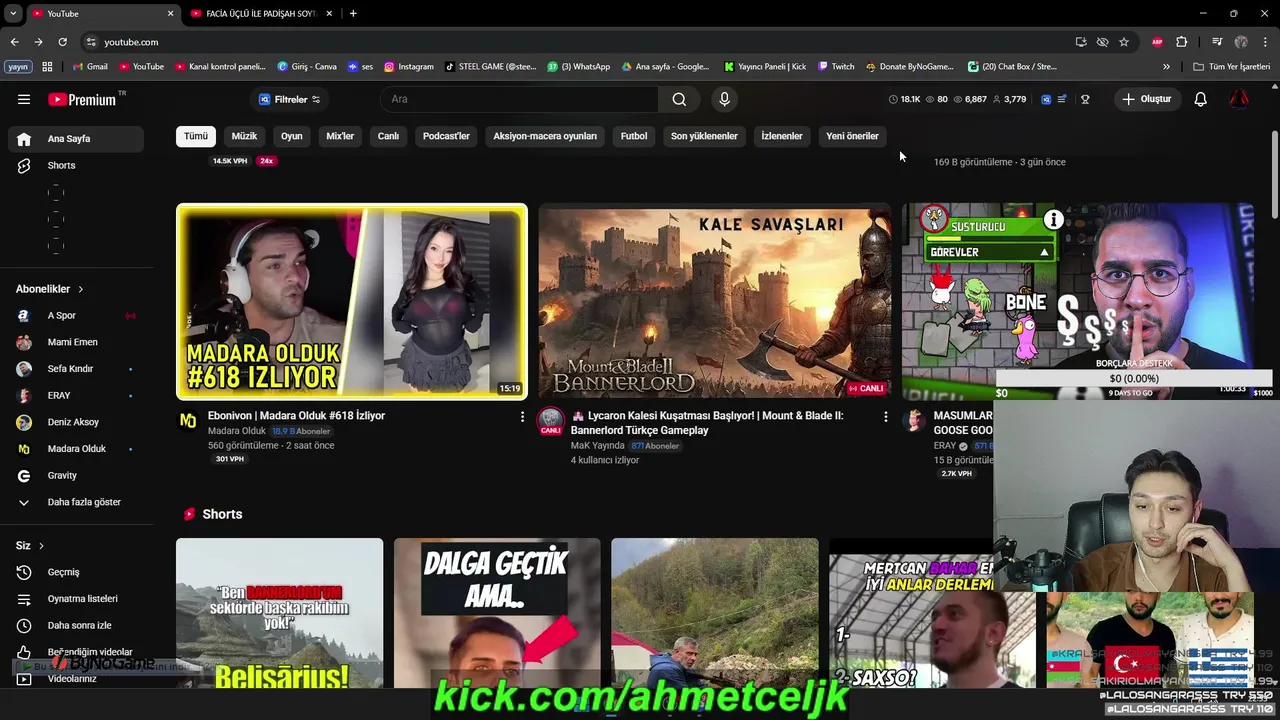This screenshot has height=720, width=1280.
Task: Select the Oyun filter chip
Action: tap(291, 136)
